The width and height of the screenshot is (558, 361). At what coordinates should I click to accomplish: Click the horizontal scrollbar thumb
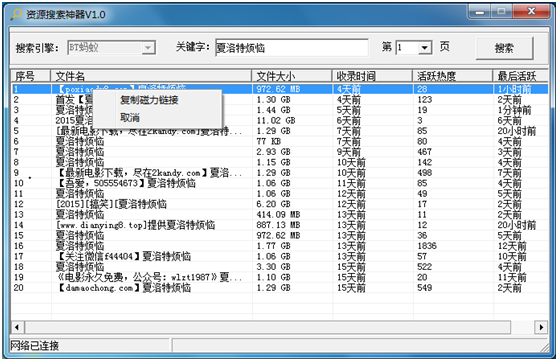tap(267, 327)
